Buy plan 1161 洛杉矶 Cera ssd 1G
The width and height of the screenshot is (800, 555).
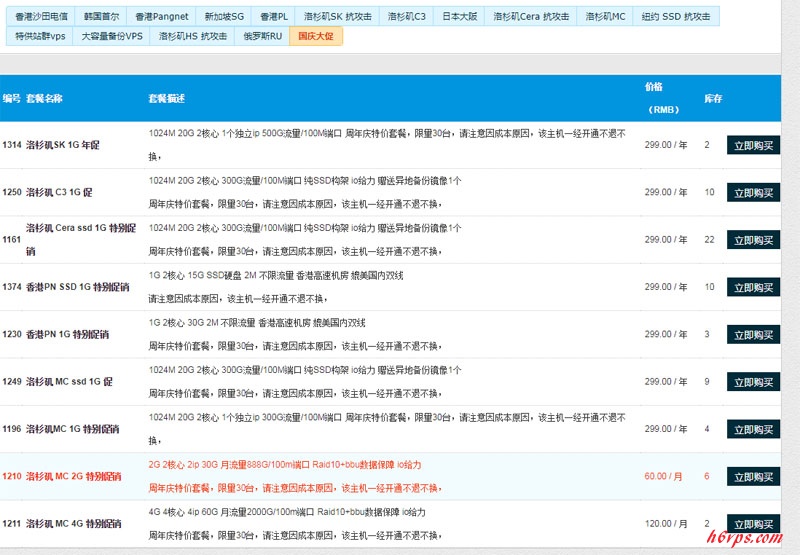[x=753, y=240]
